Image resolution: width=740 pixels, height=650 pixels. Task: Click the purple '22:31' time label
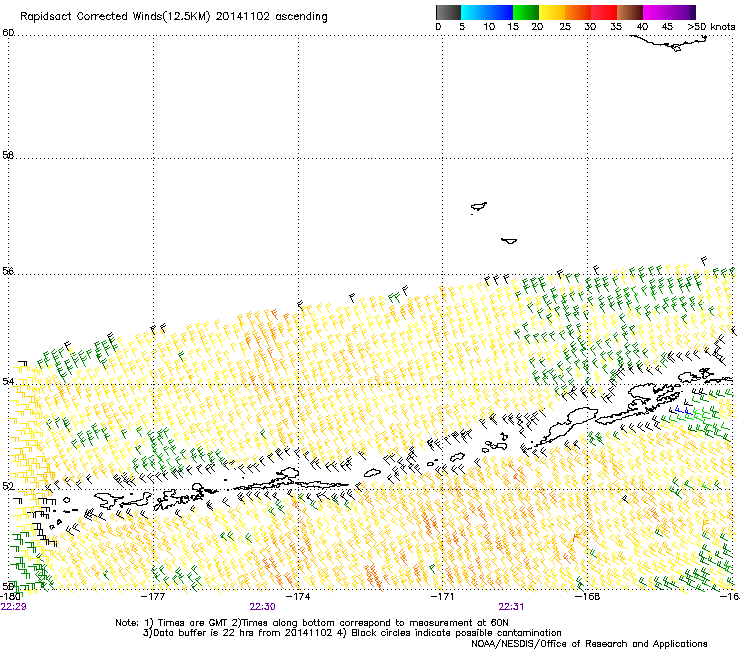point(511,607)
